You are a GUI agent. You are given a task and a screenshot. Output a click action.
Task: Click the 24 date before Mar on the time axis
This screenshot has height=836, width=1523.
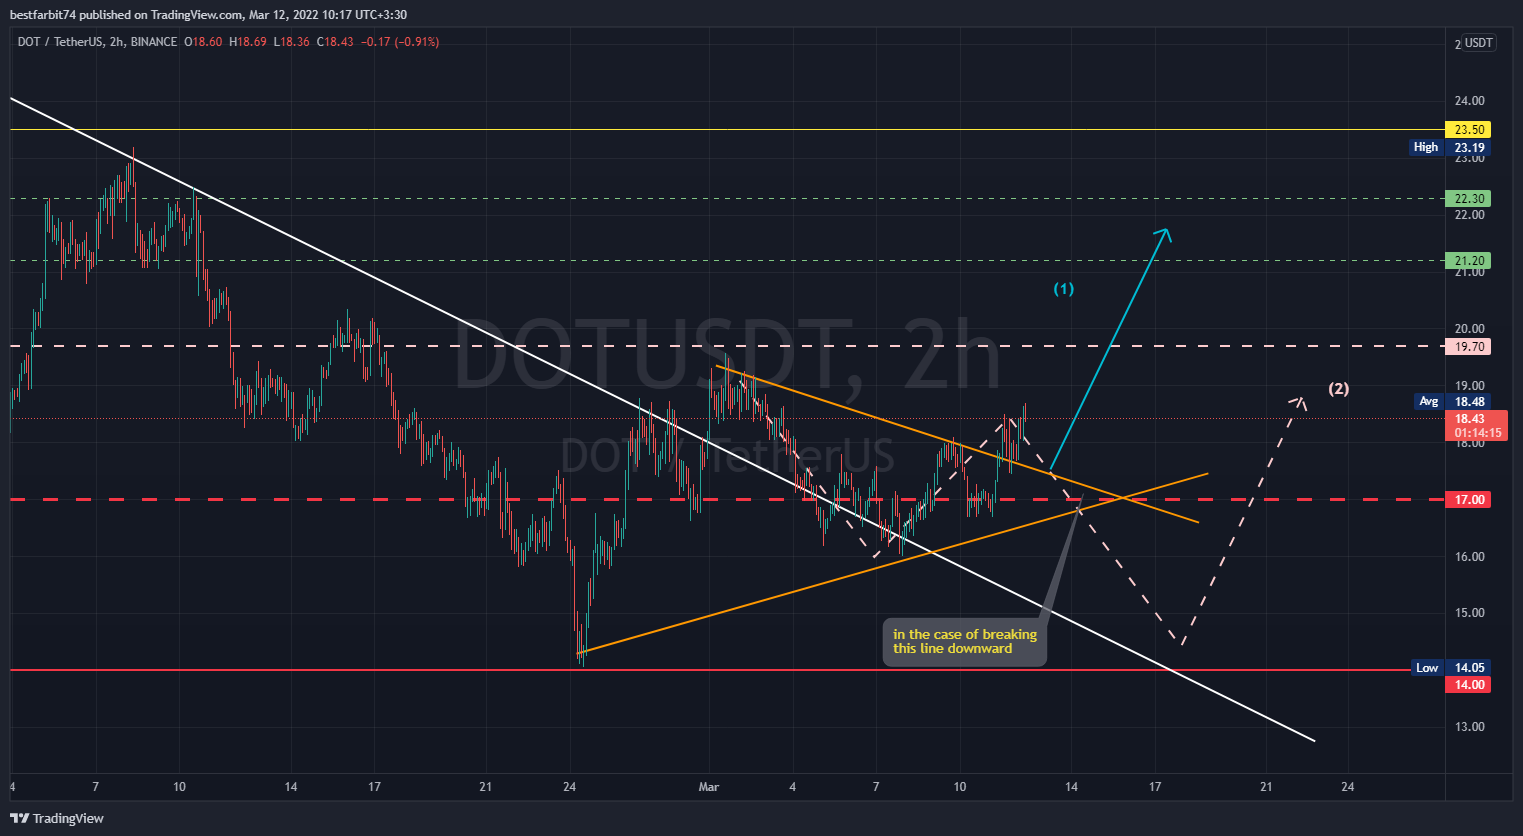[x=569, y=787]
